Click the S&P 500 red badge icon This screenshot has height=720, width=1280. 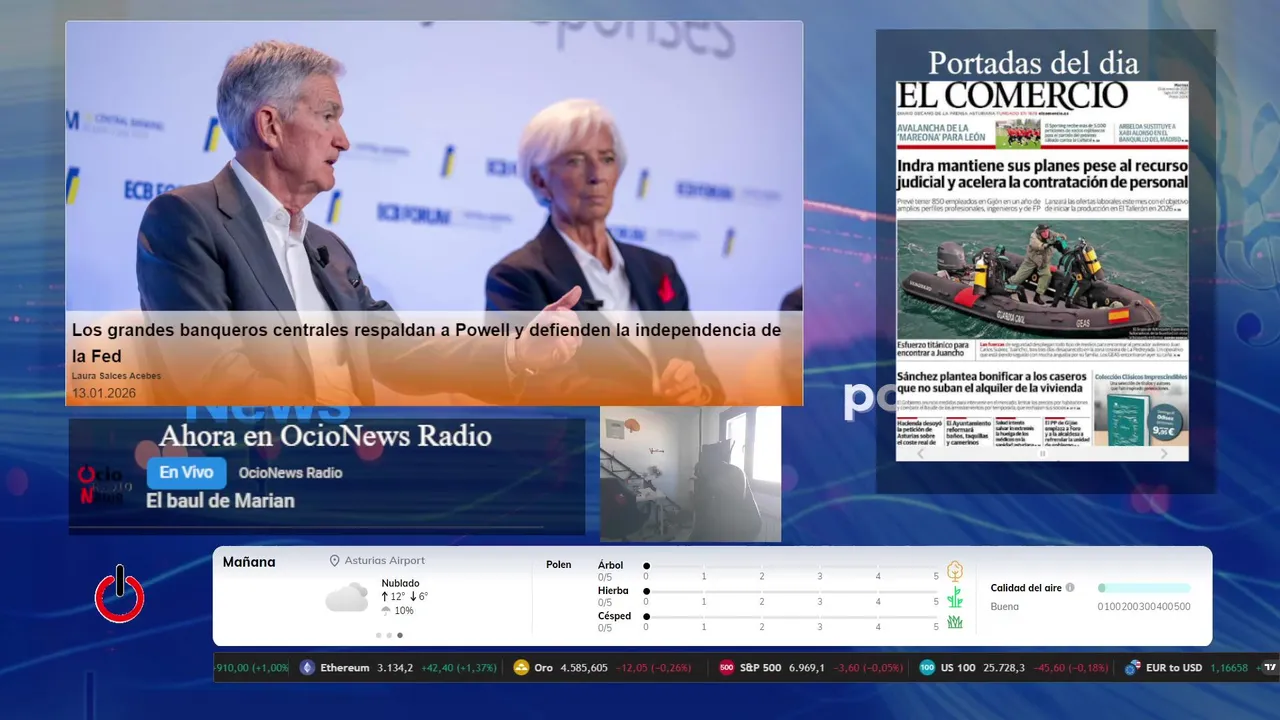[x=727, y=668]
